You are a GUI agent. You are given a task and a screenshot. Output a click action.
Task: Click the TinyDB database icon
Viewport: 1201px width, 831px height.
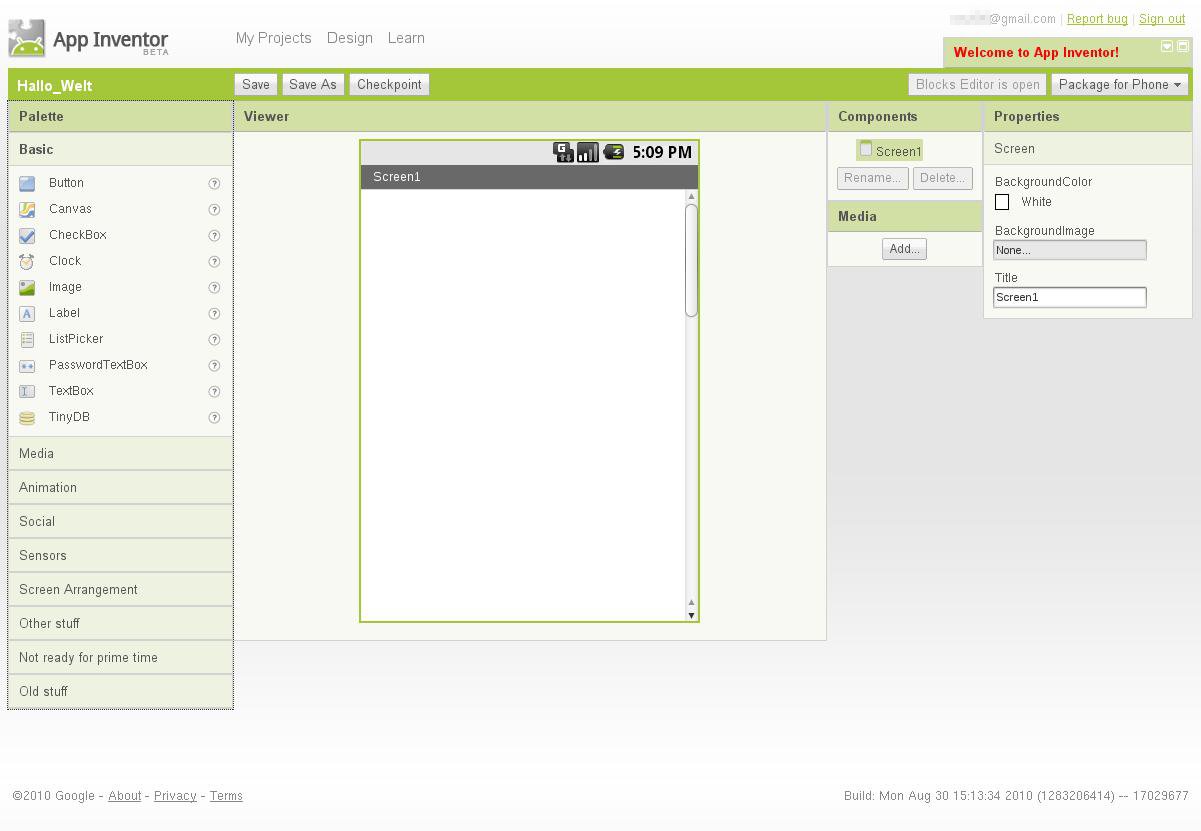tap(27, 418)
